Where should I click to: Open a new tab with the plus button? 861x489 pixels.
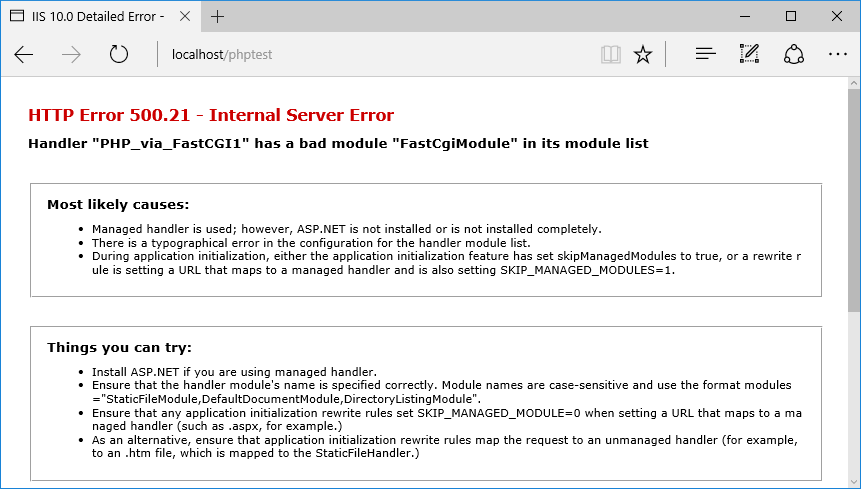point(218,17)
